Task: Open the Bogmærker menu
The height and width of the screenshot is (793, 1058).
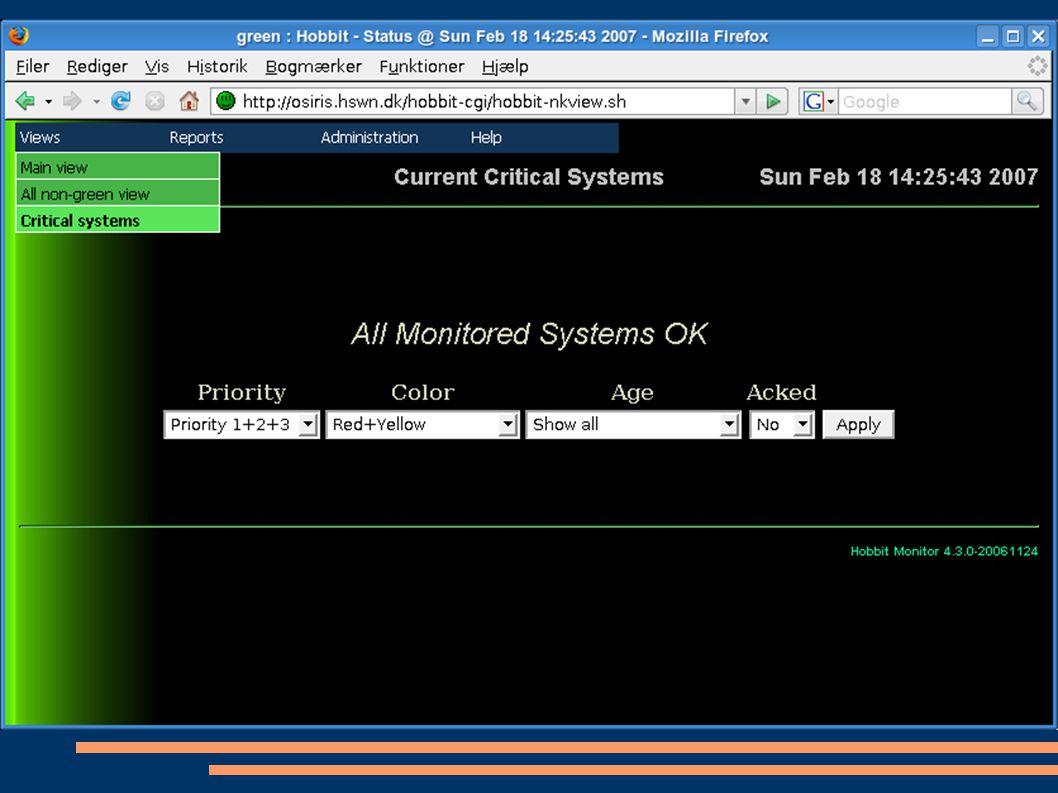Action: pos(314,66)
